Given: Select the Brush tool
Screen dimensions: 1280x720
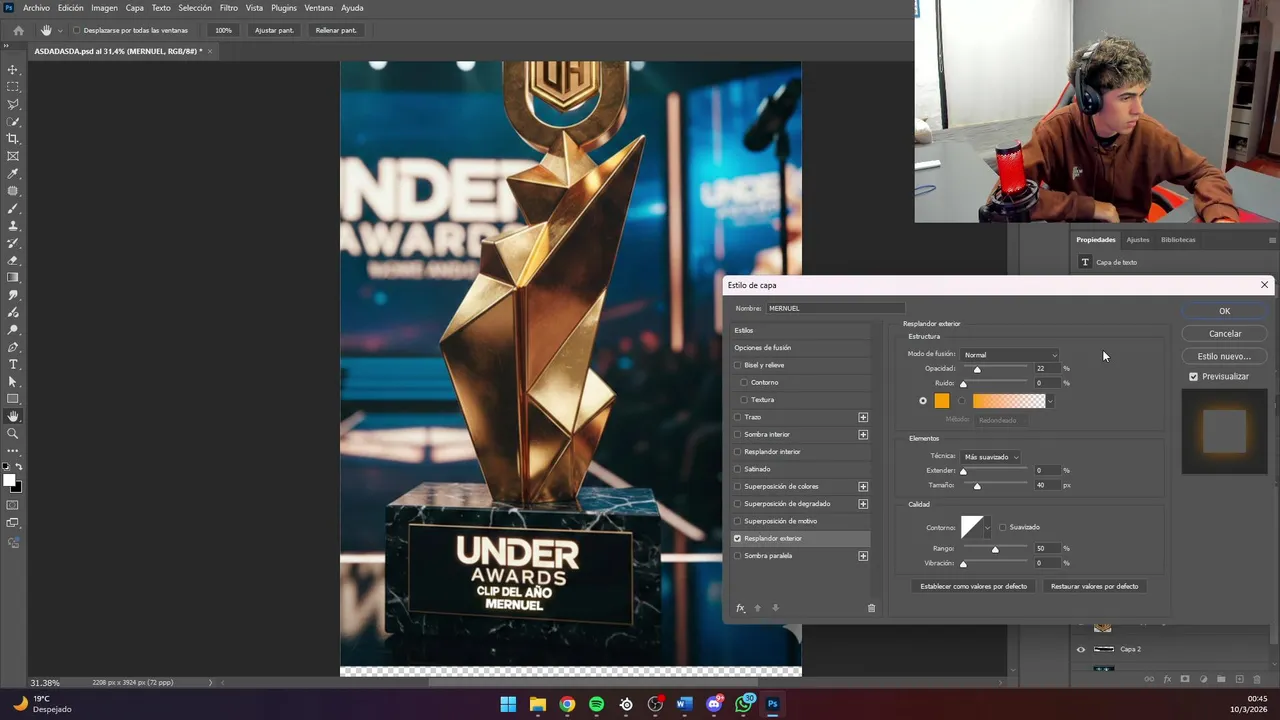Looking at the screenshot, I should coord(13,209).
